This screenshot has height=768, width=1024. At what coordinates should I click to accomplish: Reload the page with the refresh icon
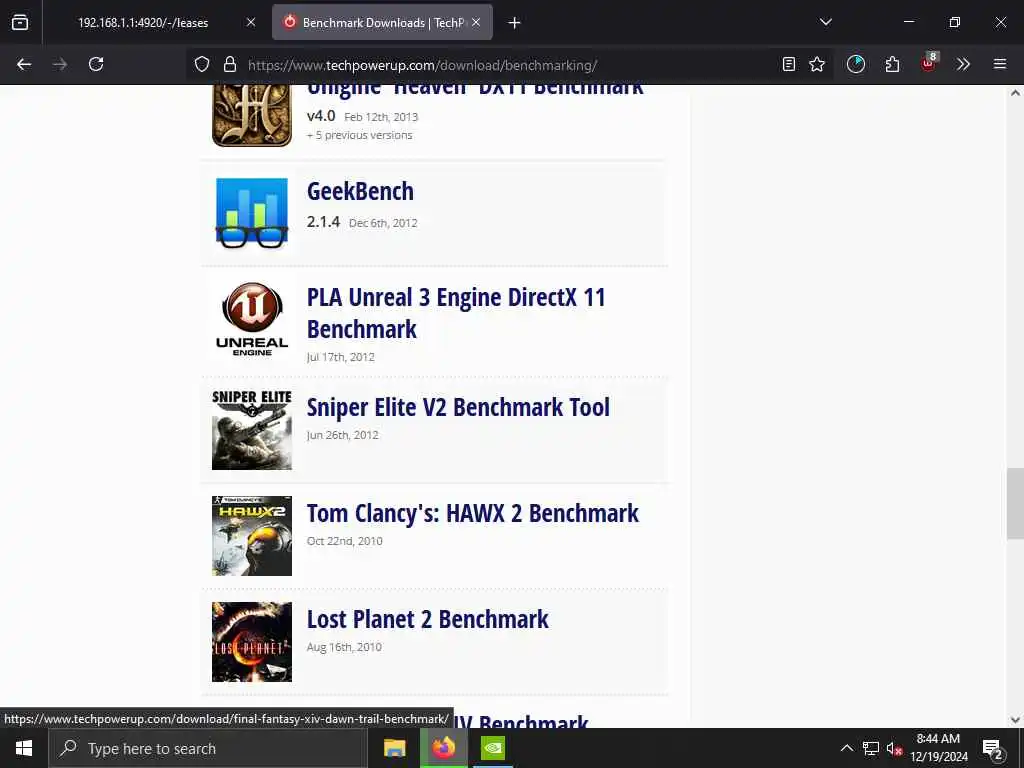(x=96, y=64)
